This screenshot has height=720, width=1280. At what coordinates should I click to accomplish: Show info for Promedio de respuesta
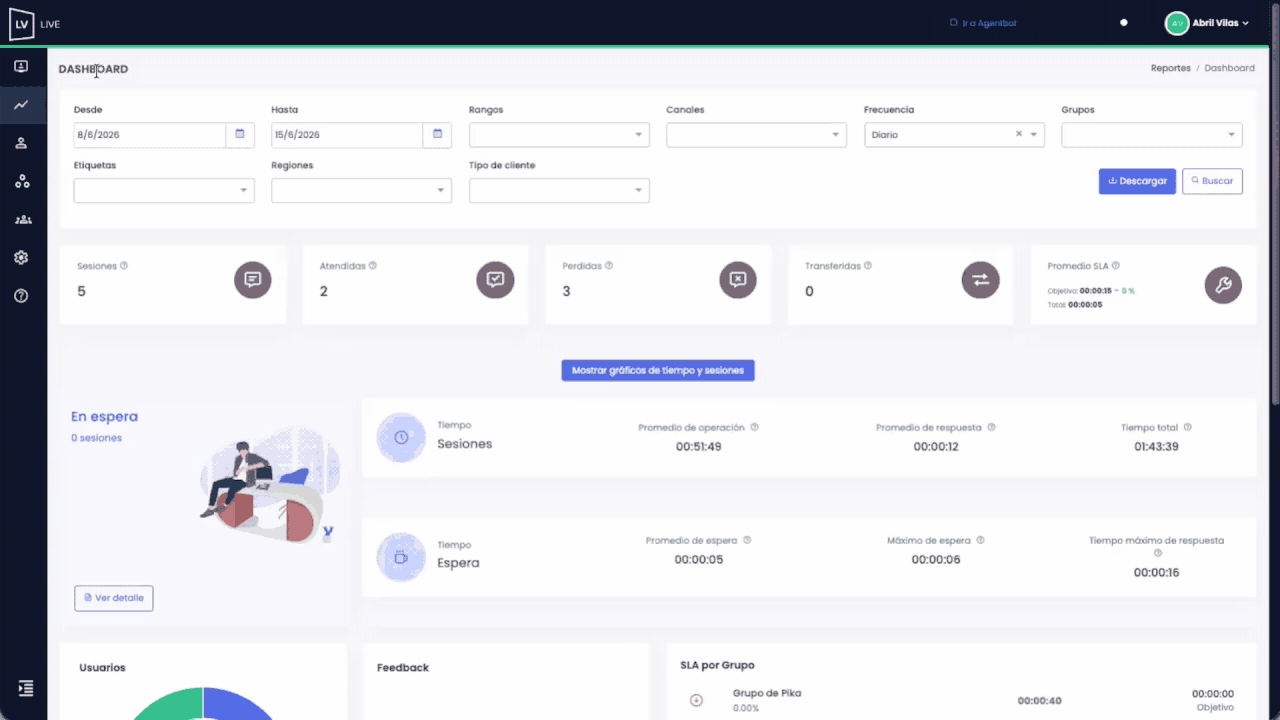[992, 427]
